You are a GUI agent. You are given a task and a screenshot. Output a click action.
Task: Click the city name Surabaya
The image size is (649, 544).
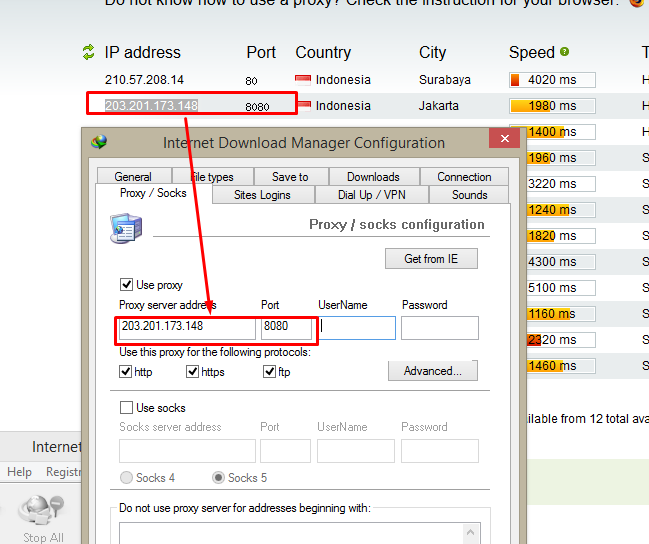[445, 79]
